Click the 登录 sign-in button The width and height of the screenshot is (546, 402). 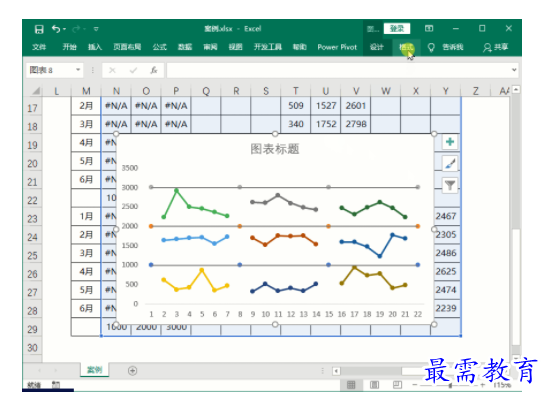point(397,29)
